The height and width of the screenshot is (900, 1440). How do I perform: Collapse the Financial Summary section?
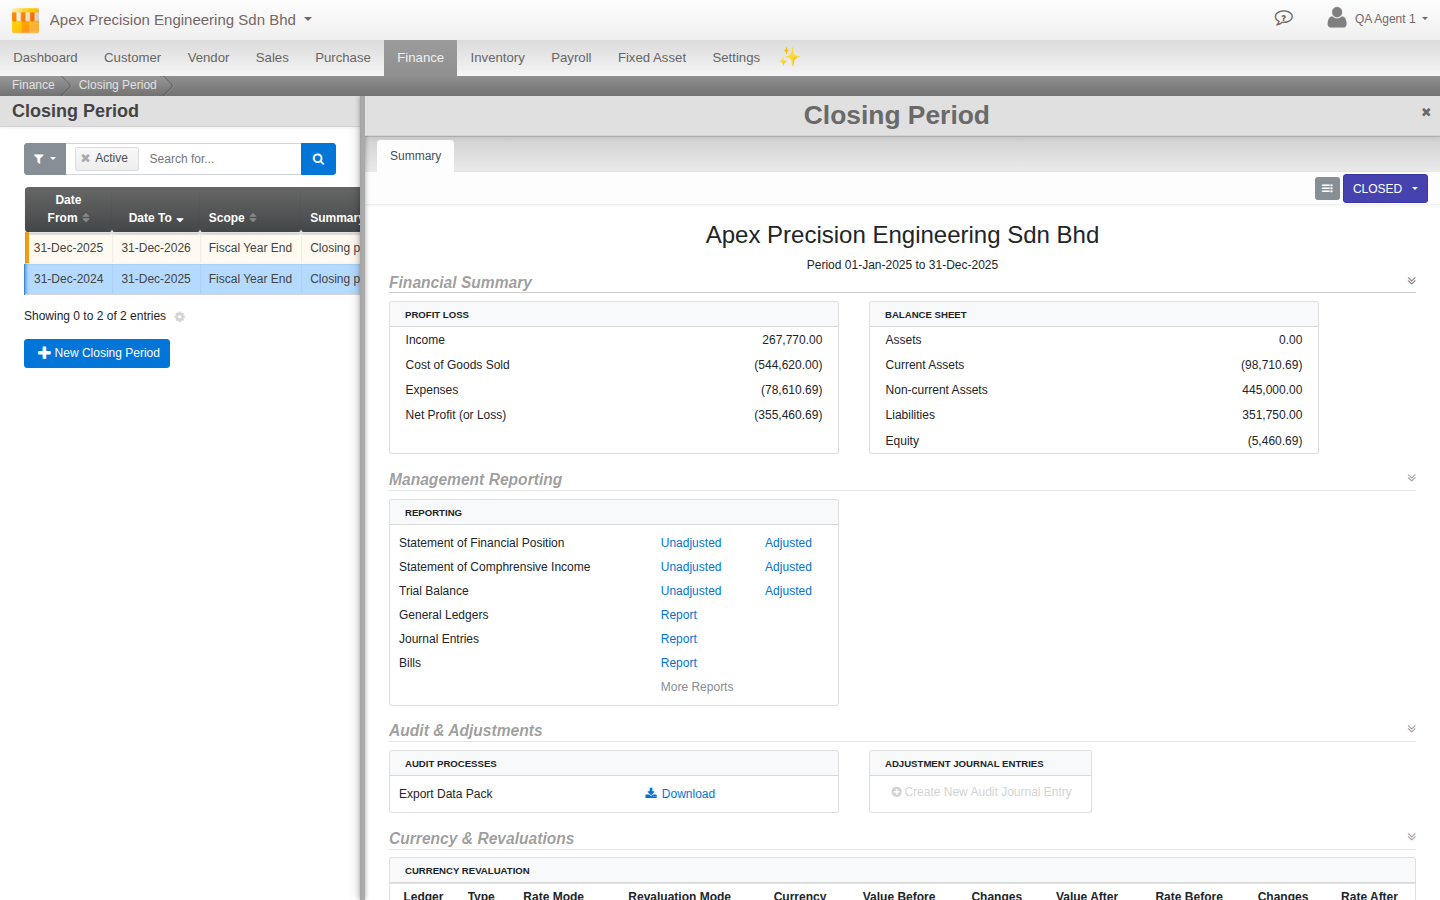(x=1411, y=281)
